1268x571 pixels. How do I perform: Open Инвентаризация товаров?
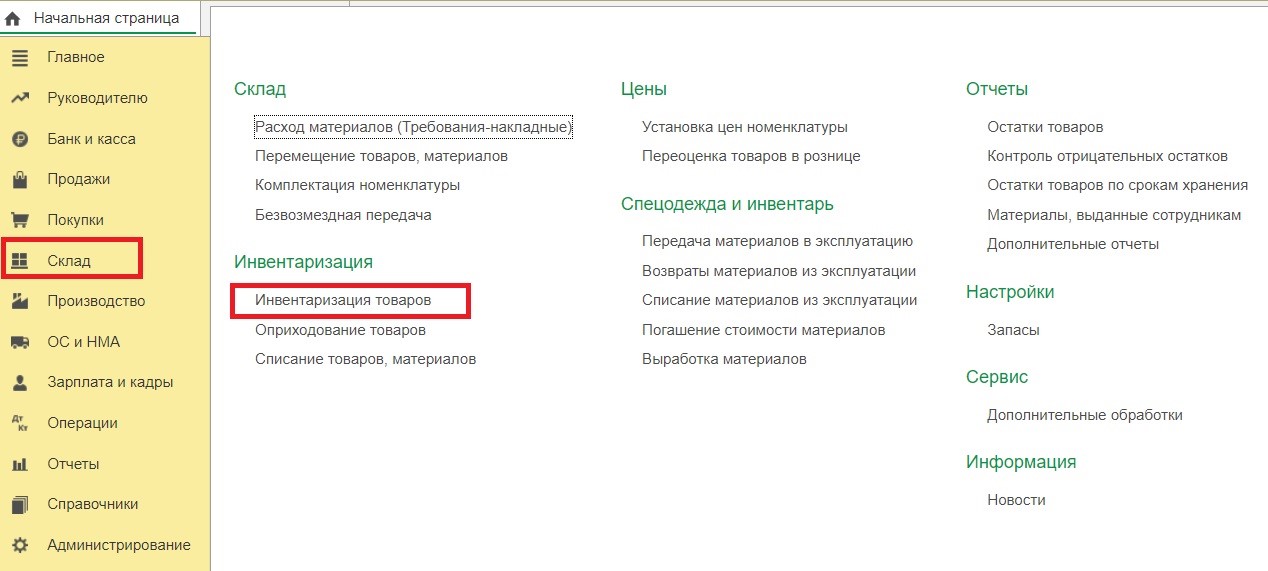343,300
